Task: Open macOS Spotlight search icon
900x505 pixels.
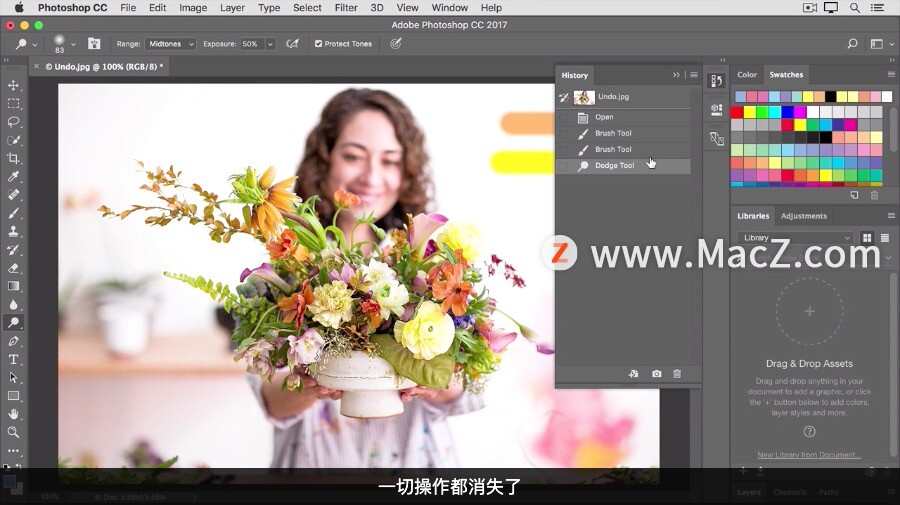Action: coord(855,7)
